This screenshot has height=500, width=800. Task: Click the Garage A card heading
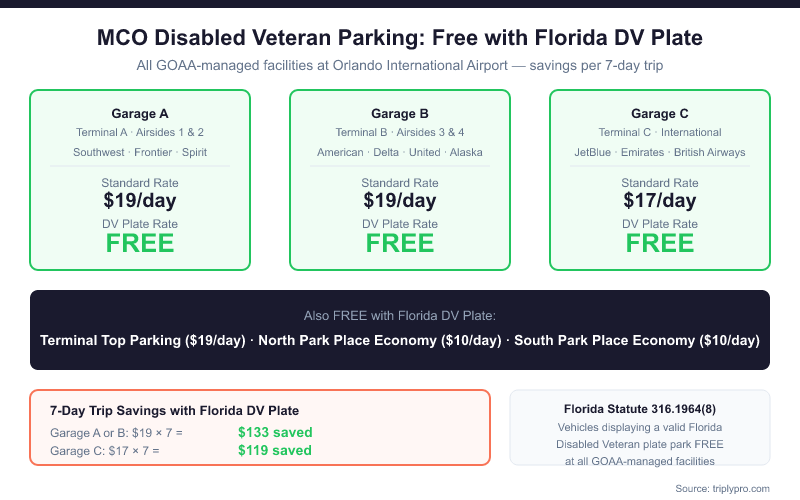click(x=140, y=113)
